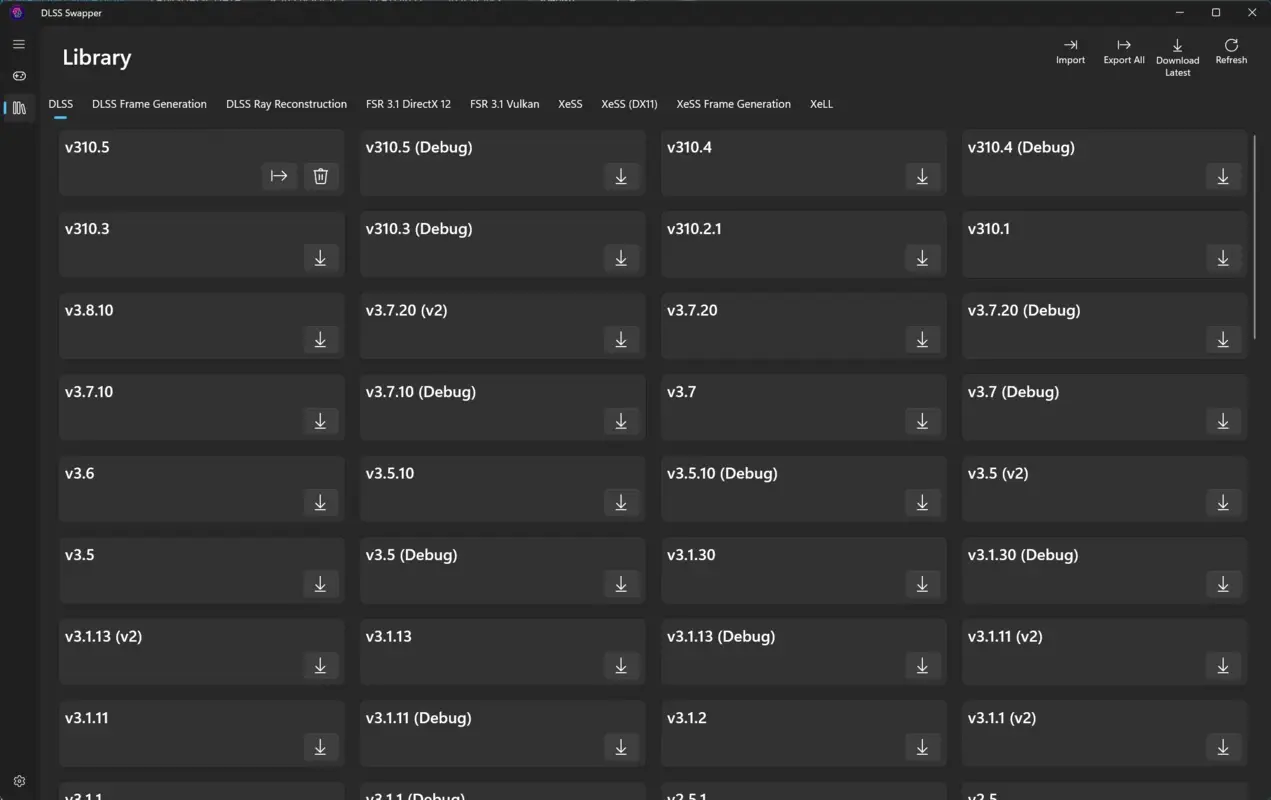Download the v3.1.2 DLSS DLL
1271x800 pixels.
(x=922, y=747)
